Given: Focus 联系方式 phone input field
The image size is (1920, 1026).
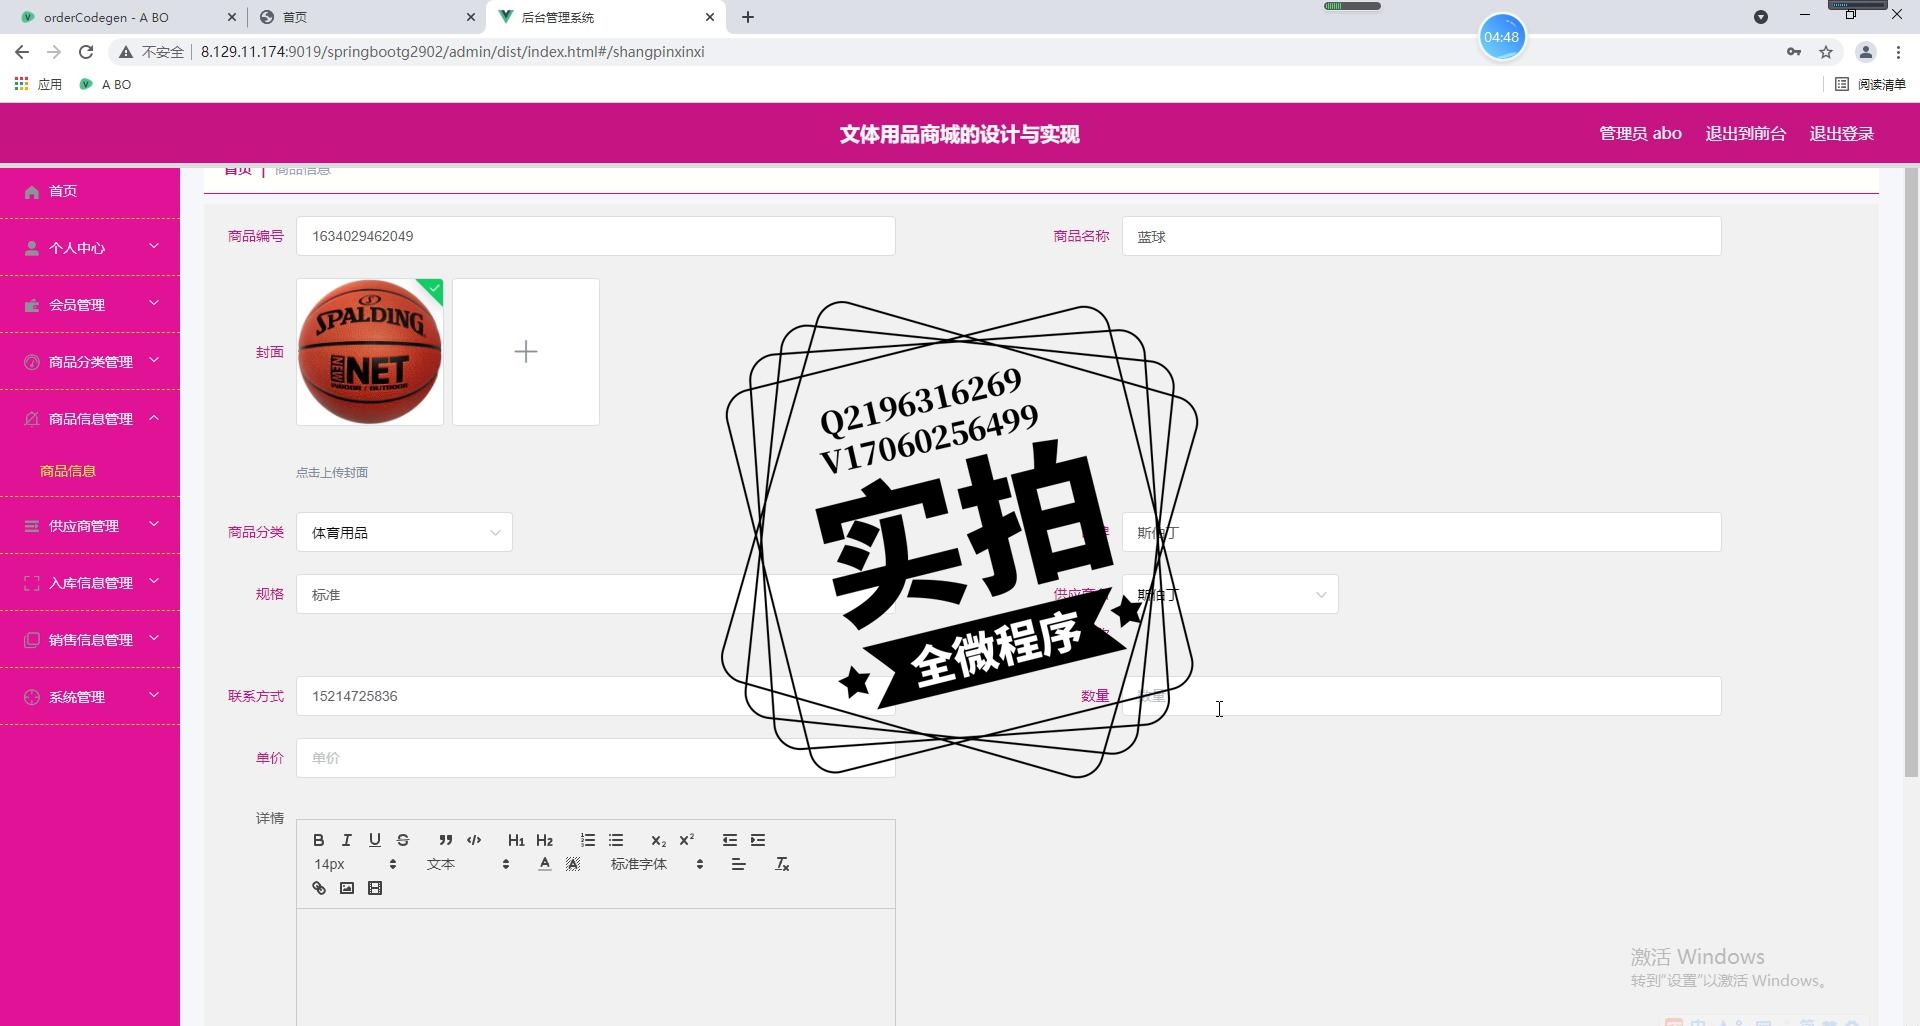Looking at the screenshot, I should coord(596,696).
